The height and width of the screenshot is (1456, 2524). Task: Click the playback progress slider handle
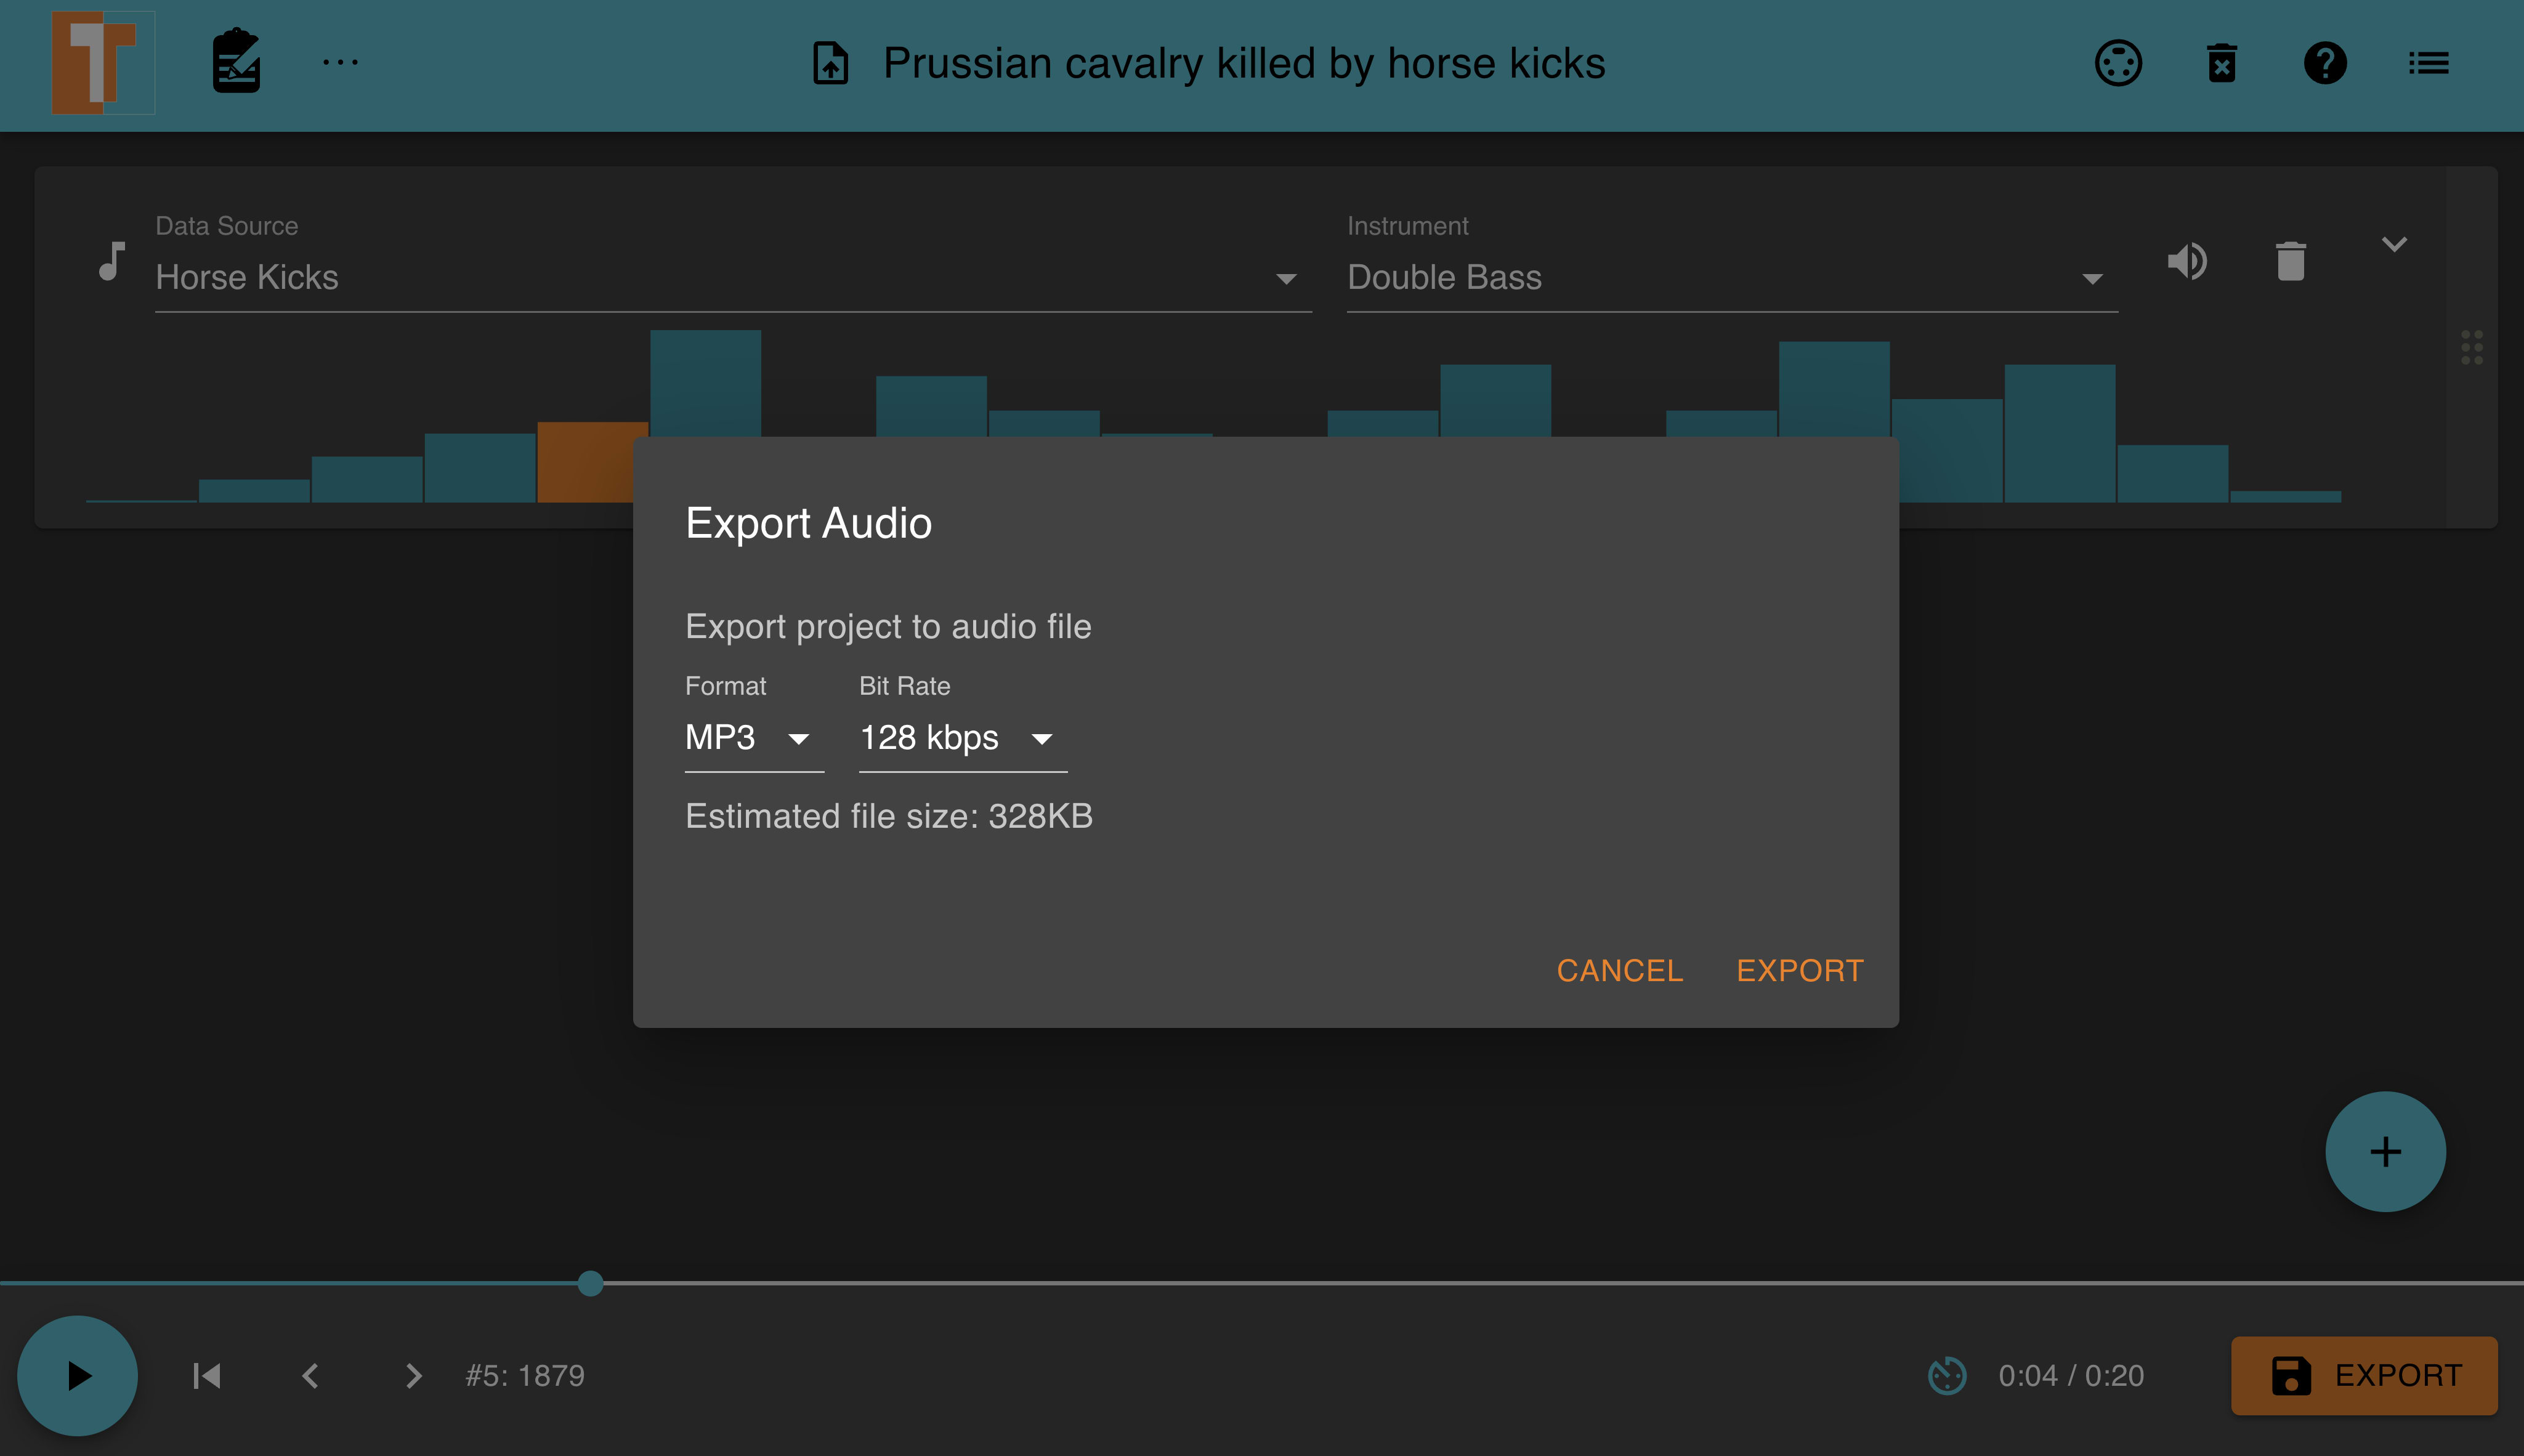(x=590, y=1283)
